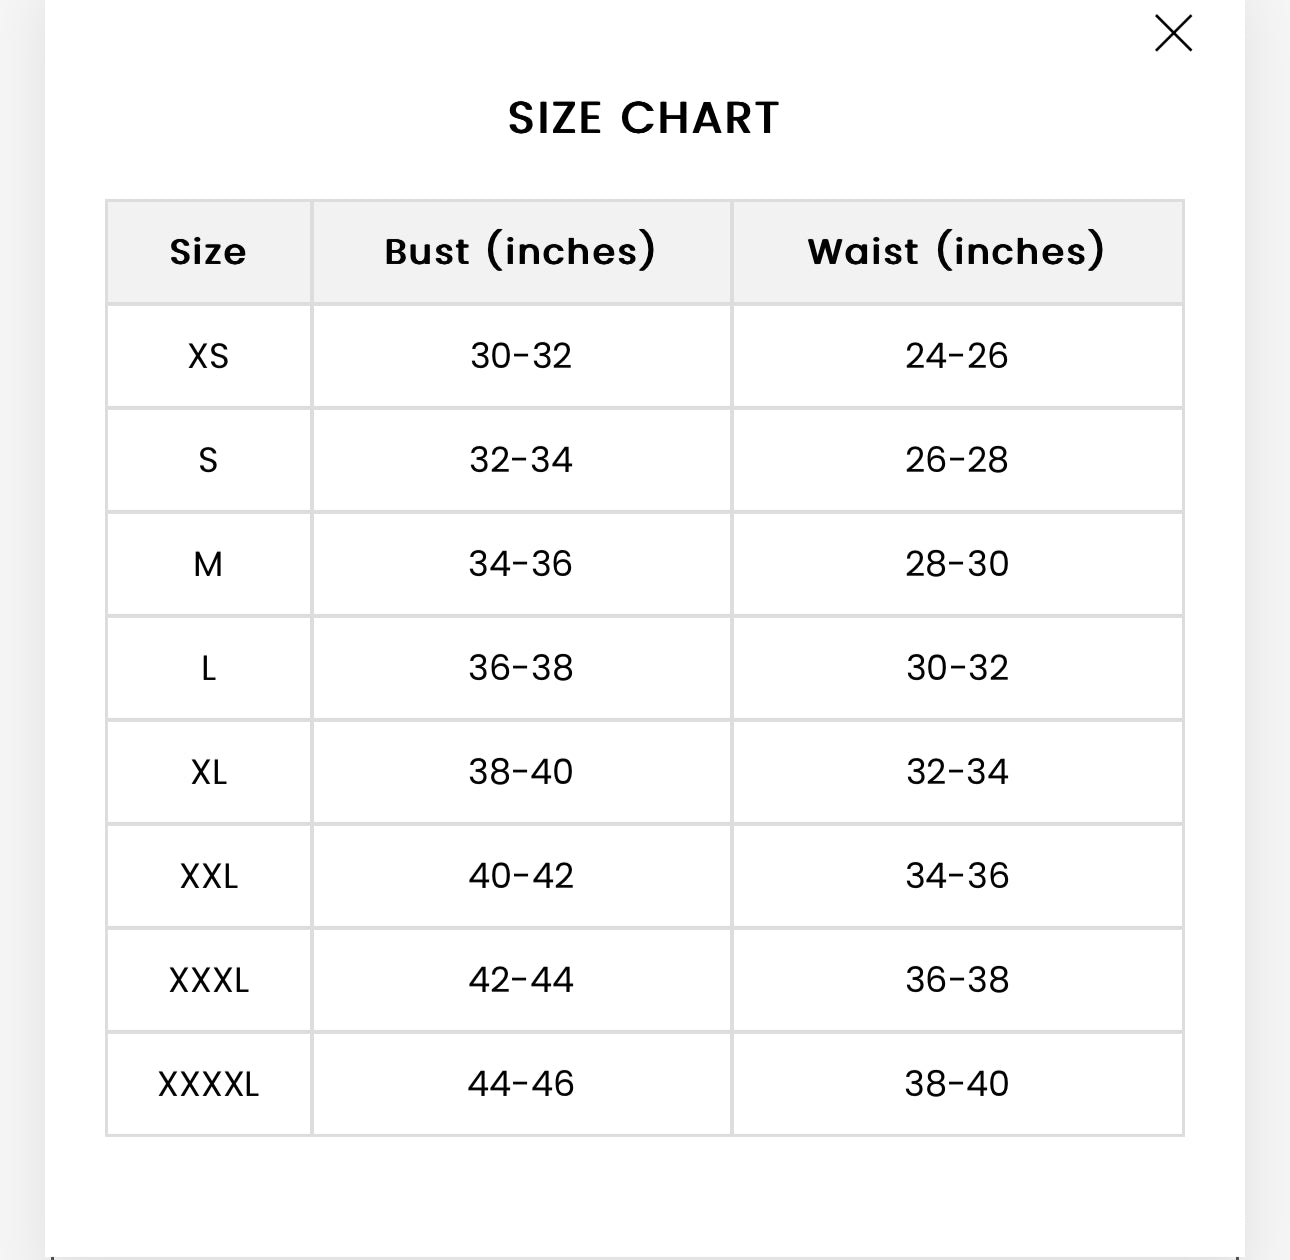Screen dimensions: 1290x1260
Task: Select the XXXXL size label
Action: point(208,1083)
